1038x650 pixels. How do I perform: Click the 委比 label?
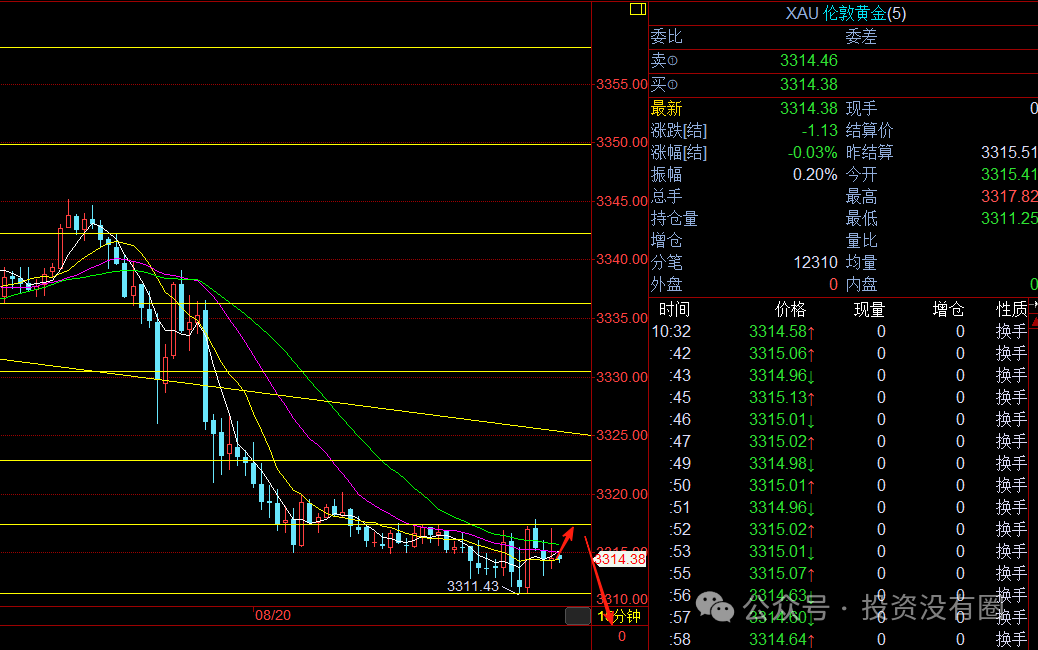point(667,37)
